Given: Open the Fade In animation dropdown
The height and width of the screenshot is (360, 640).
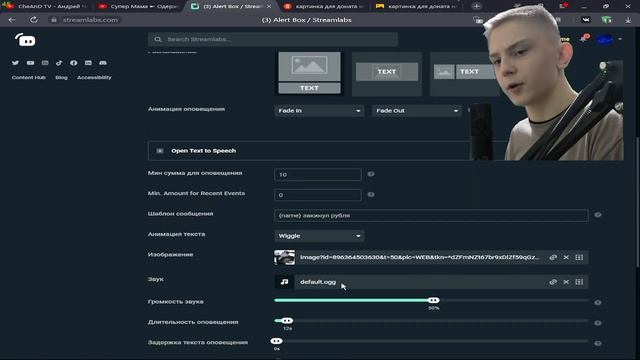Looking at the screenshot, I should click(319, 111).
